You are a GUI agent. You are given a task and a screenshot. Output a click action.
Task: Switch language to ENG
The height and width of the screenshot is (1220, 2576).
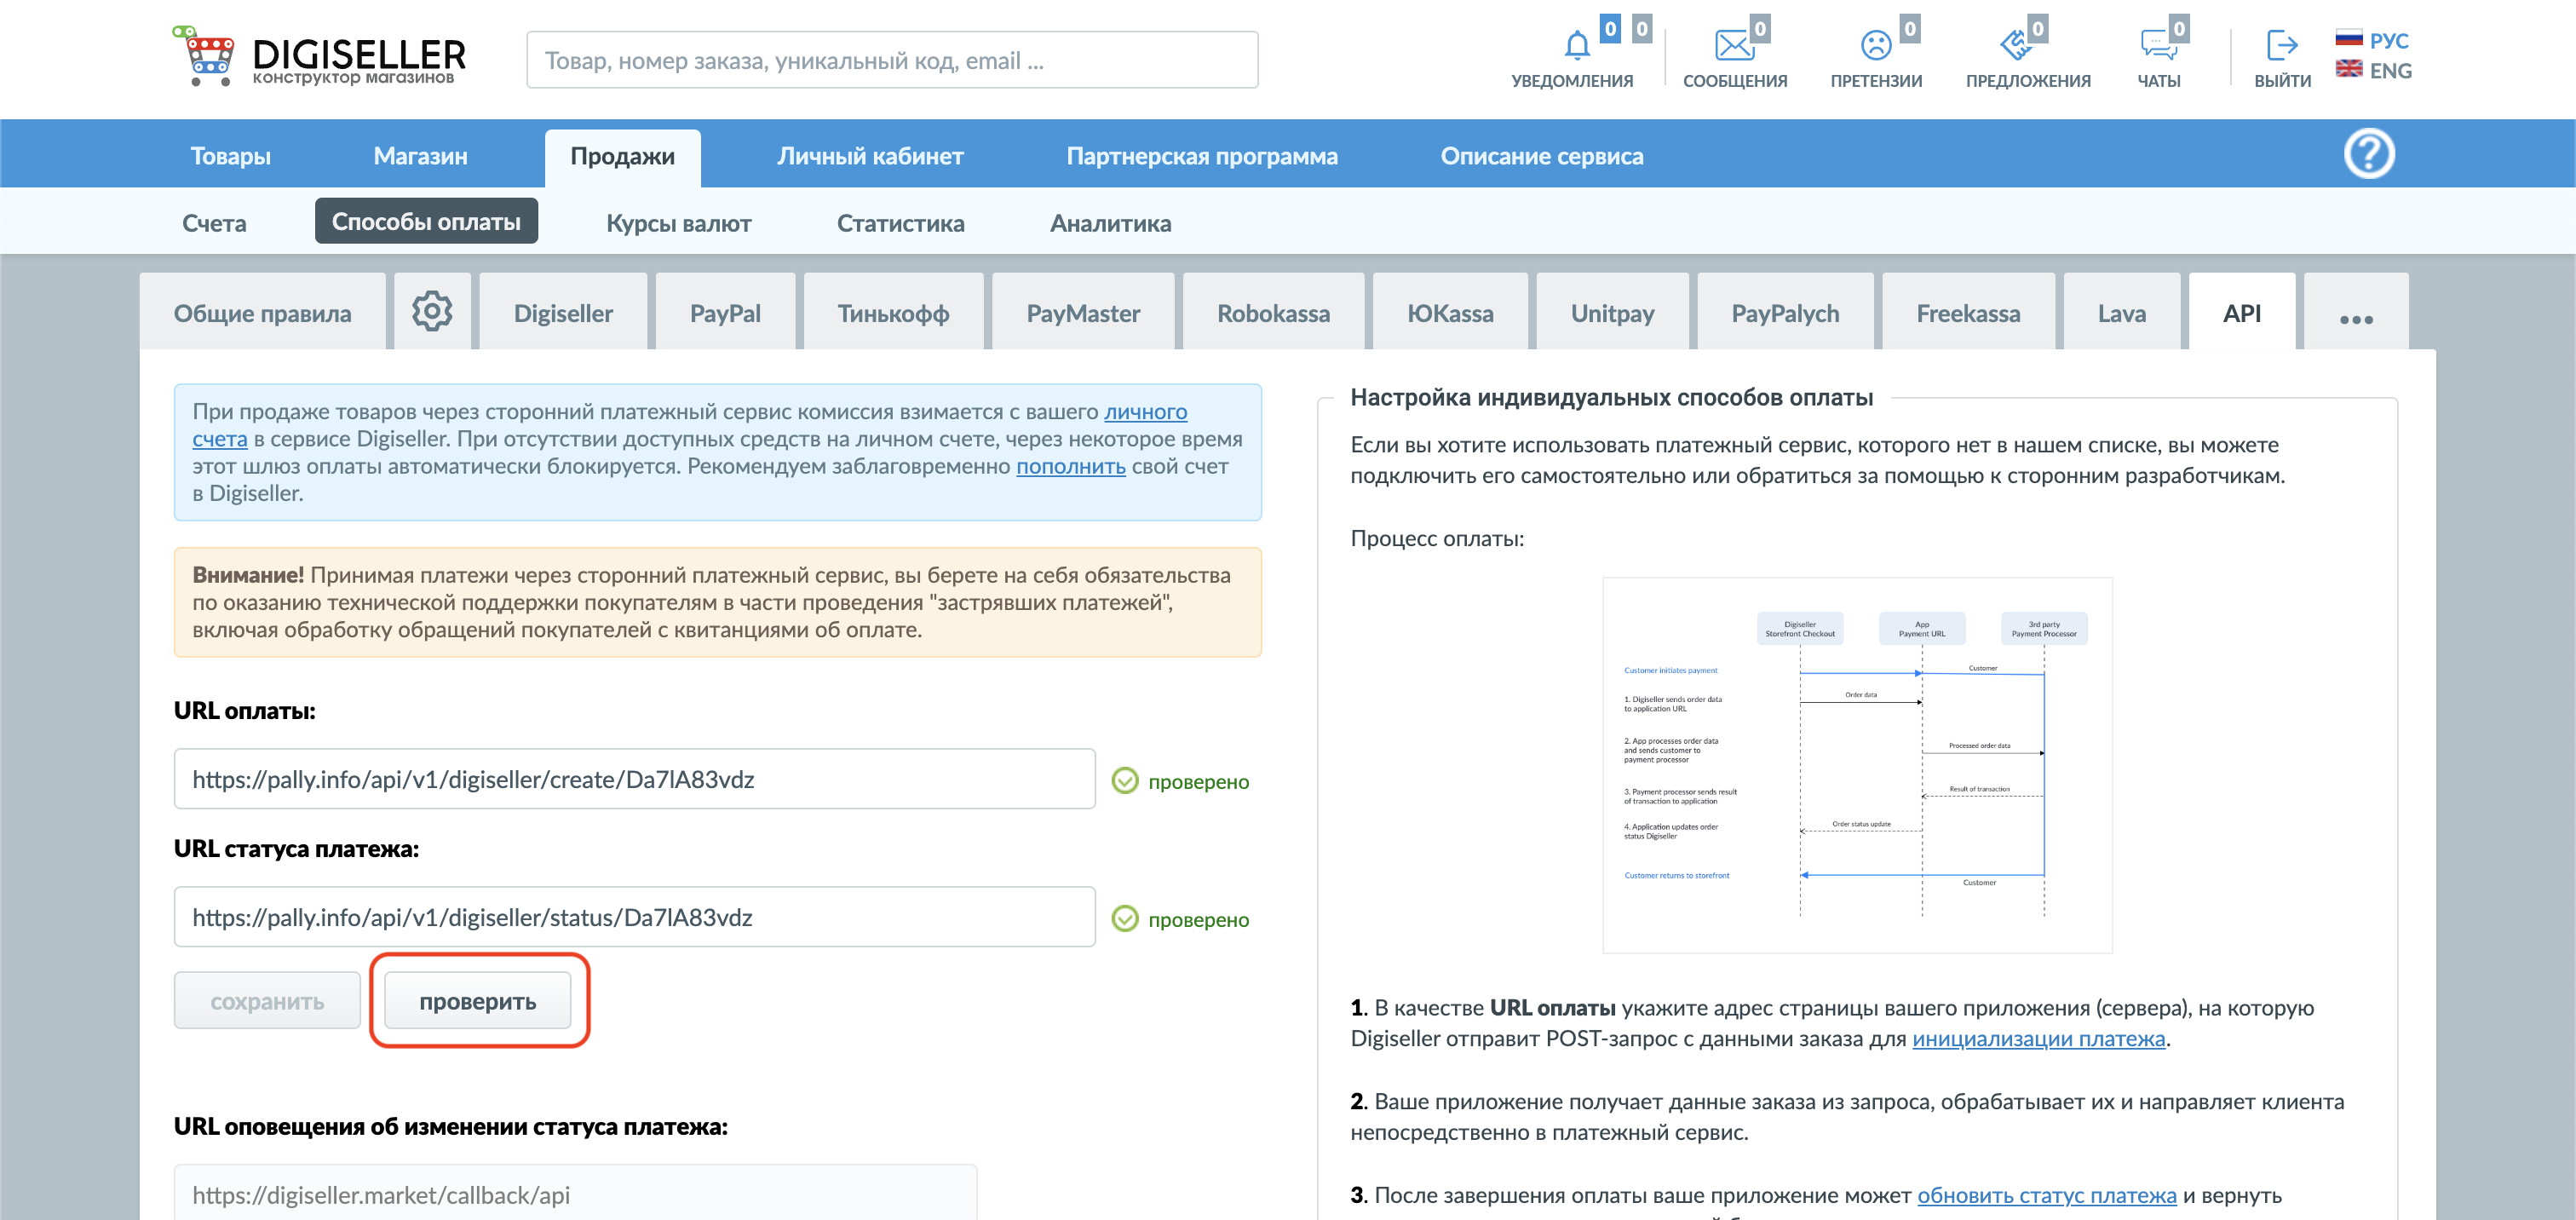click(x=2390, y=71)
